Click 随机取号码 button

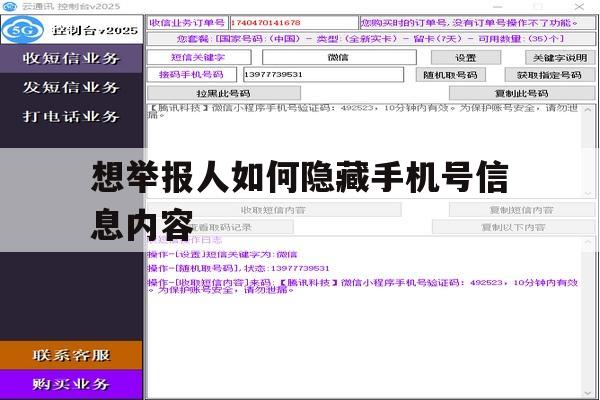pyautogui.click(x=451, y=75)
